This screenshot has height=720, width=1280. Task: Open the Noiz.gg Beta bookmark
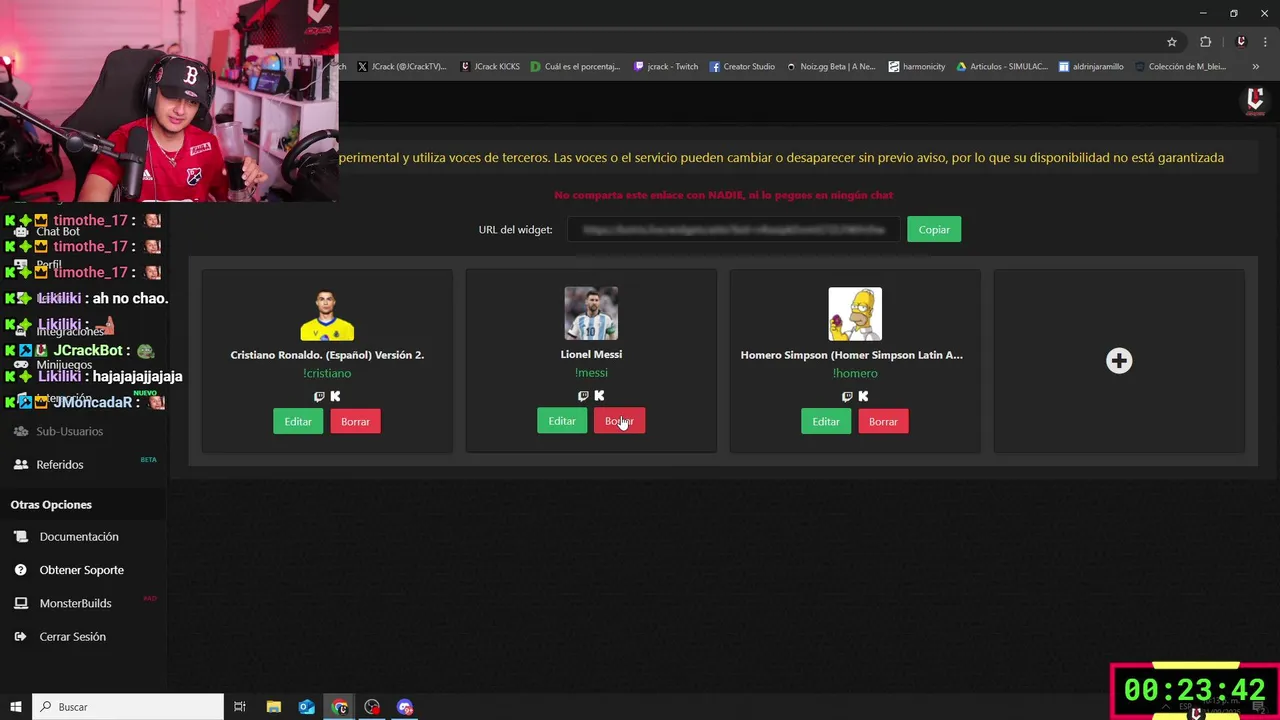click(831, 67)
